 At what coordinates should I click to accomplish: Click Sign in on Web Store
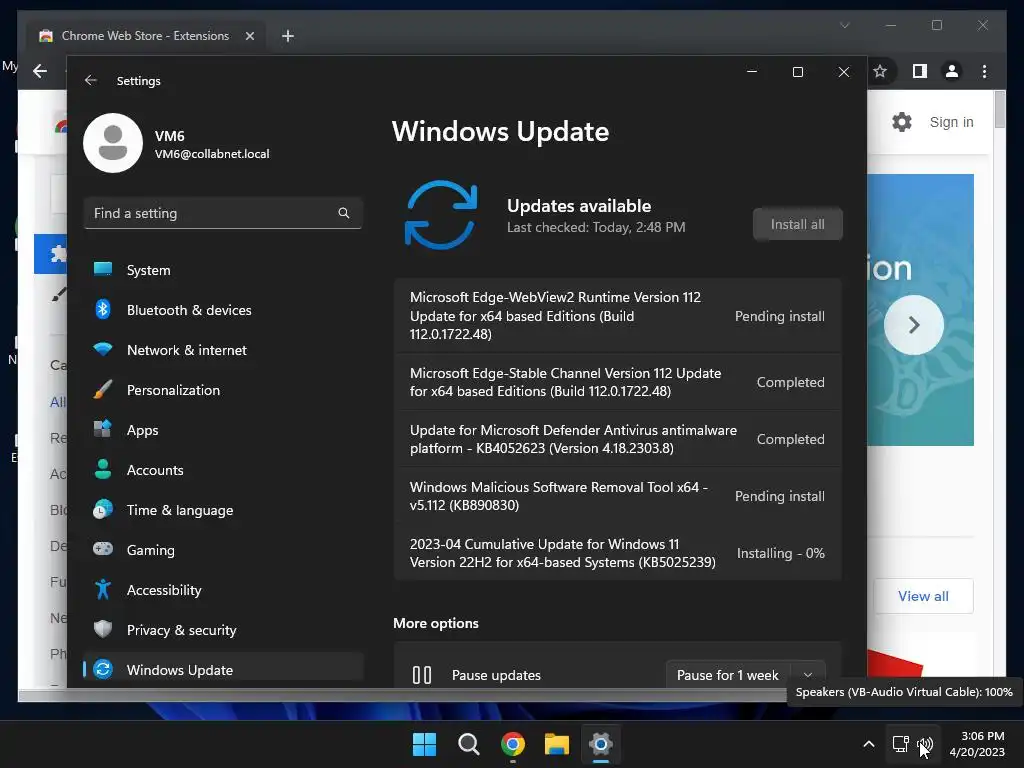click(951, 122)
